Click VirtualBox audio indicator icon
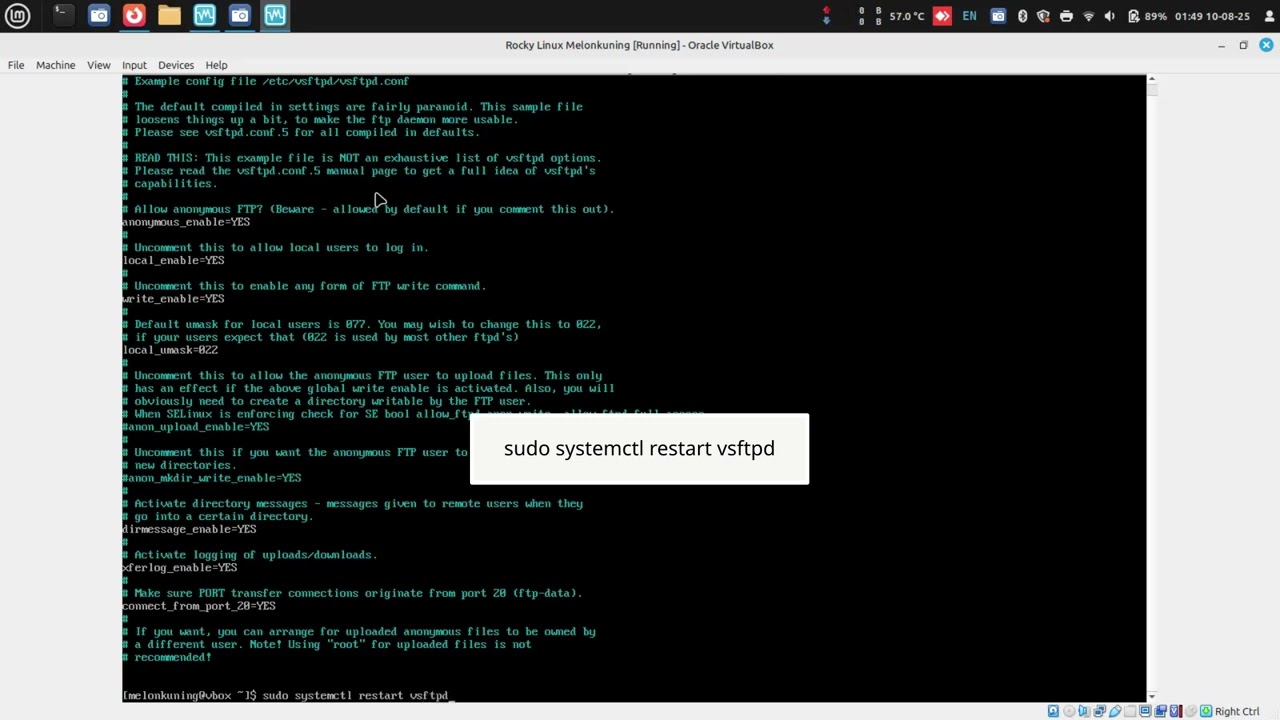Screen dimensions: 1280x720 (1084, 711)
